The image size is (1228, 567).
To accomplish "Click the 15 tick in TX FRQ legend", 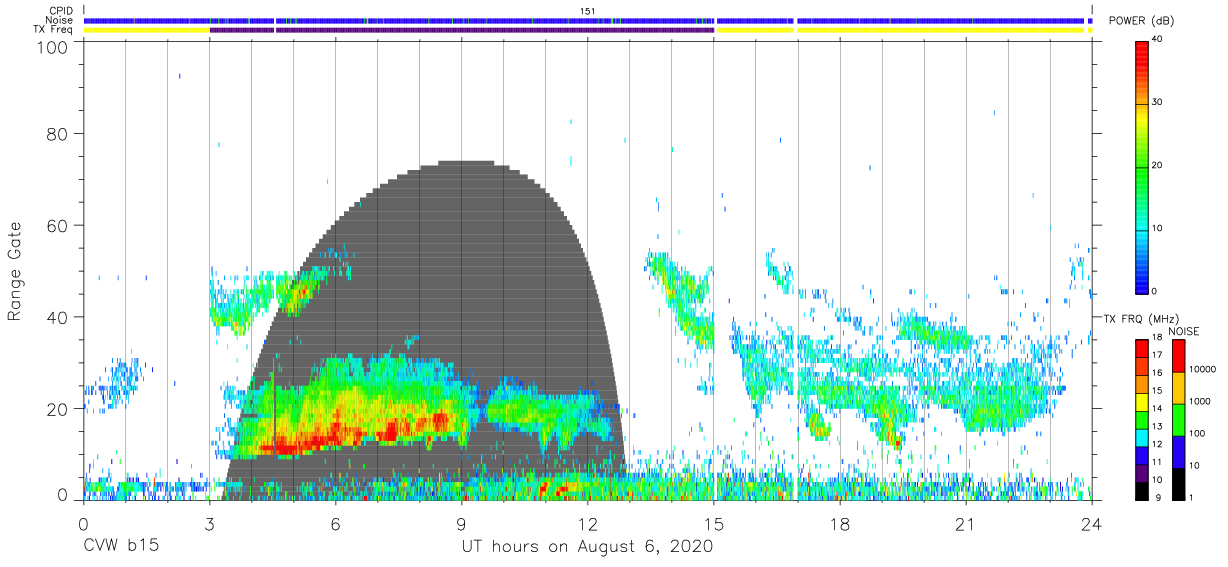I will pyautogui.click(x=1159, y=391).
